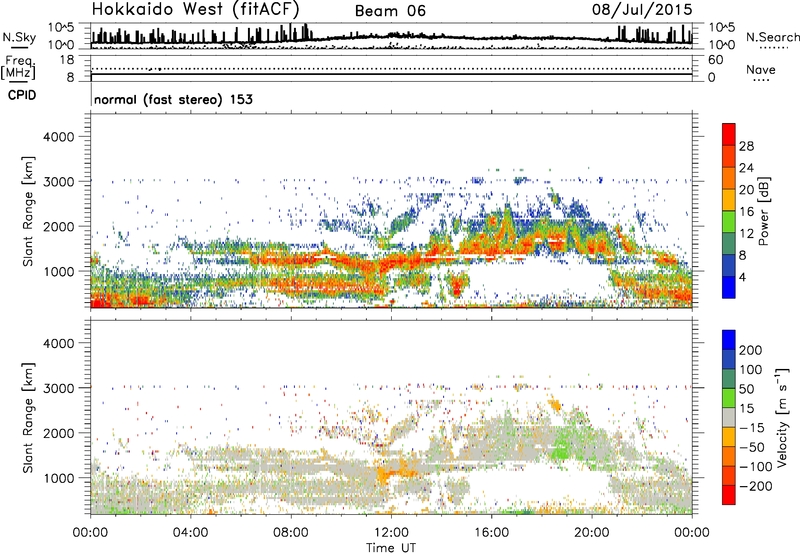
Task: Click the dark green 8–12 dB Power segment
Action: point(729,243)
